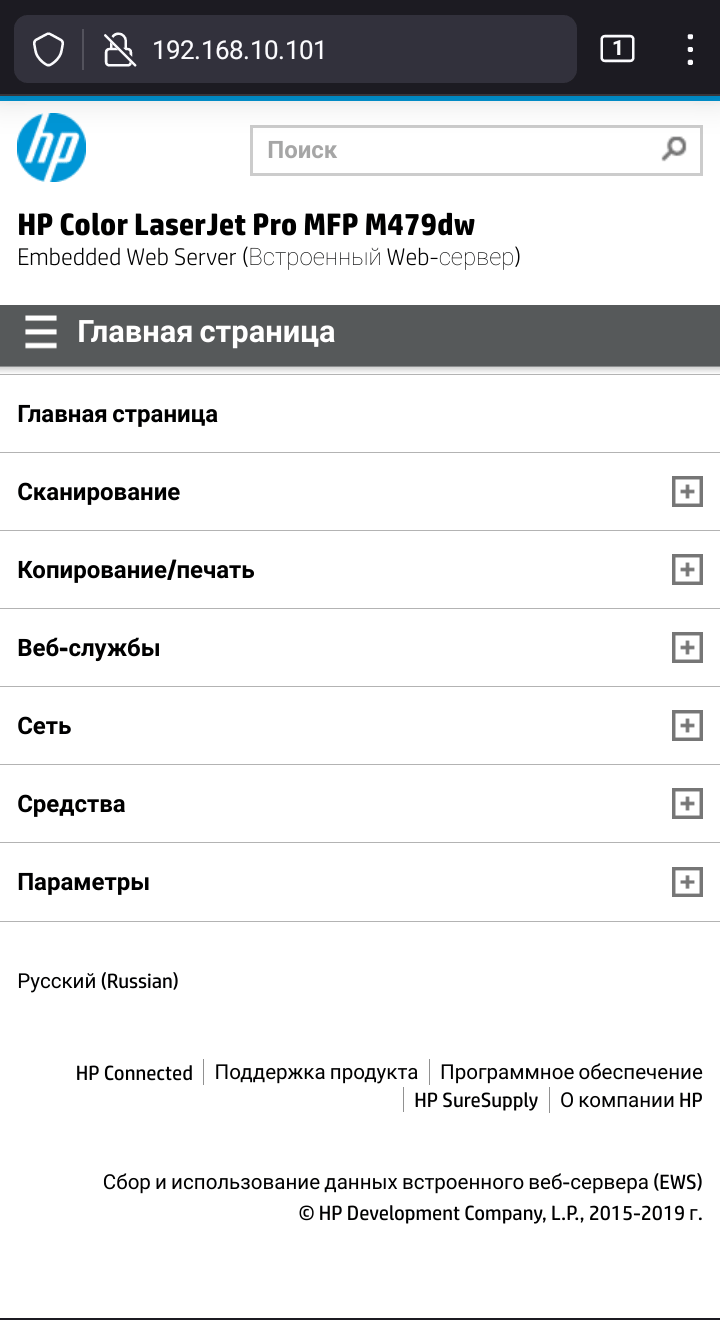This screenshot has height=1320, width=720.
Task: Click the search magnifier icon
Action: point(675,149)
